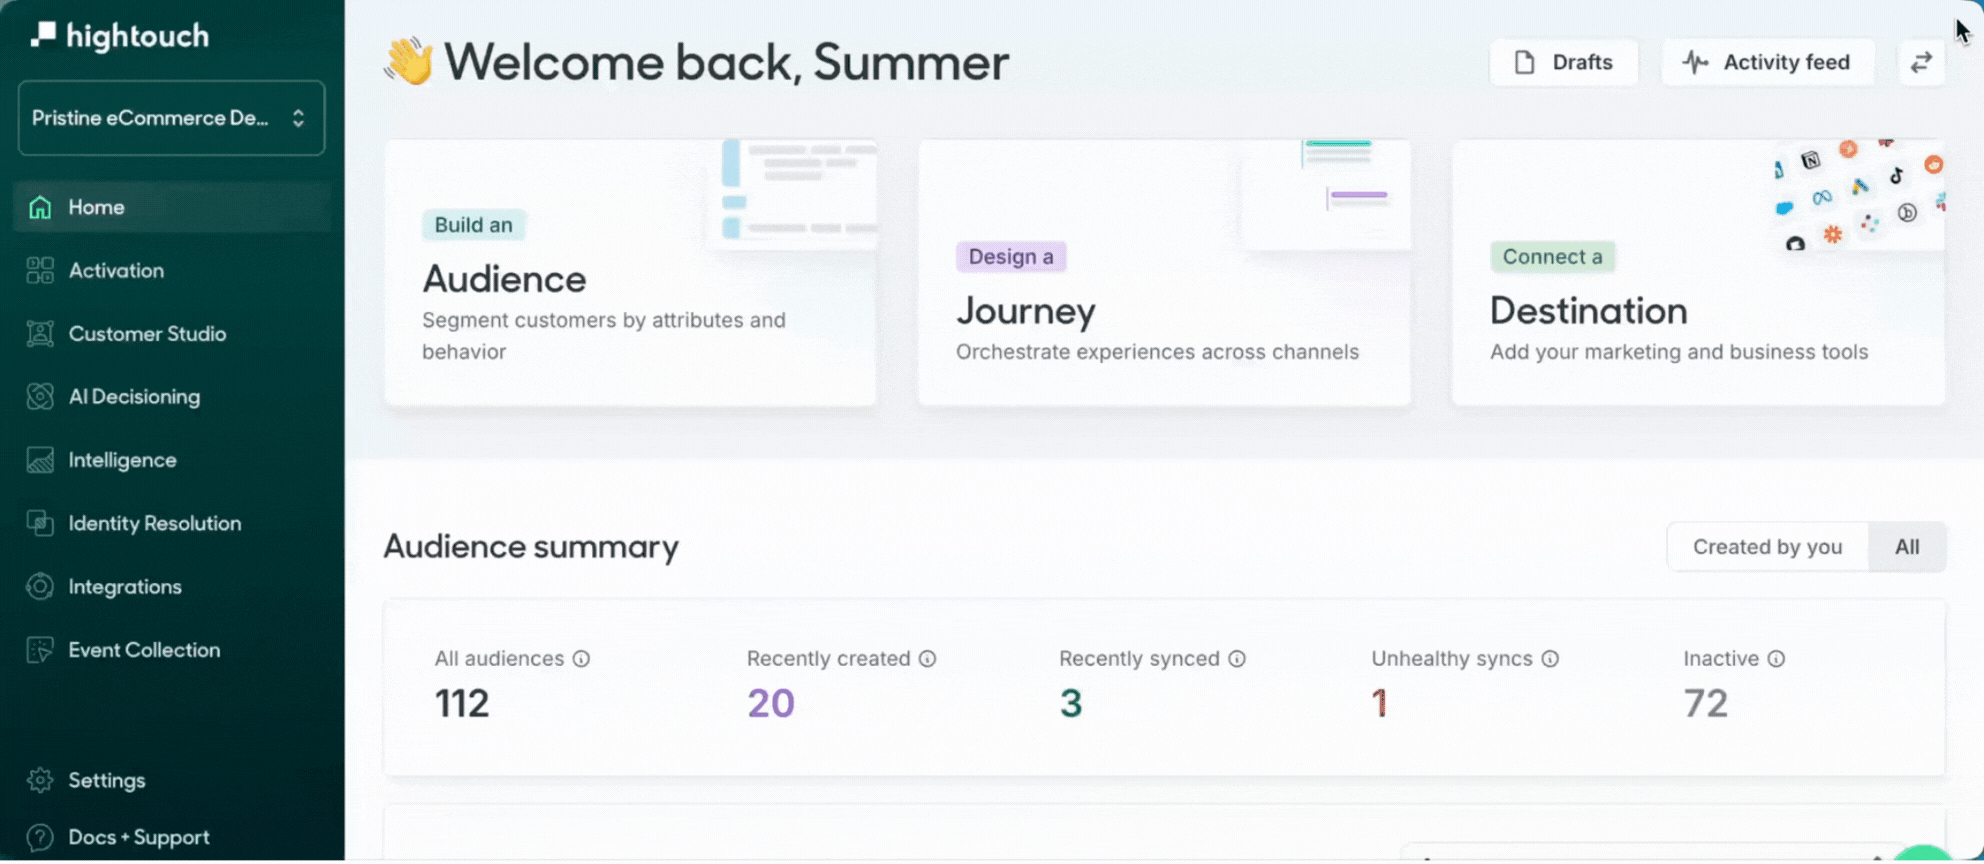This screenshot has width=1984, height=864.
Task: Select the Customer Studio icon
Action: pyautogui.click(x=40, y=334)
